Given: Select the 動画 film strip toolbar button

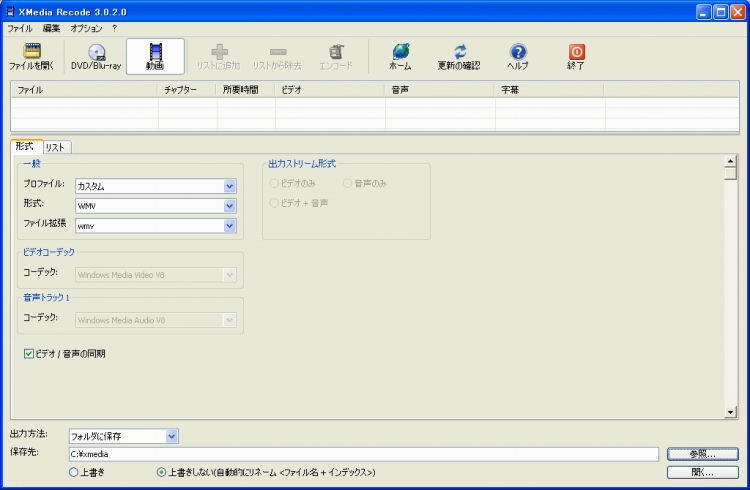Looking at the screenshot, I should [155, 56].
